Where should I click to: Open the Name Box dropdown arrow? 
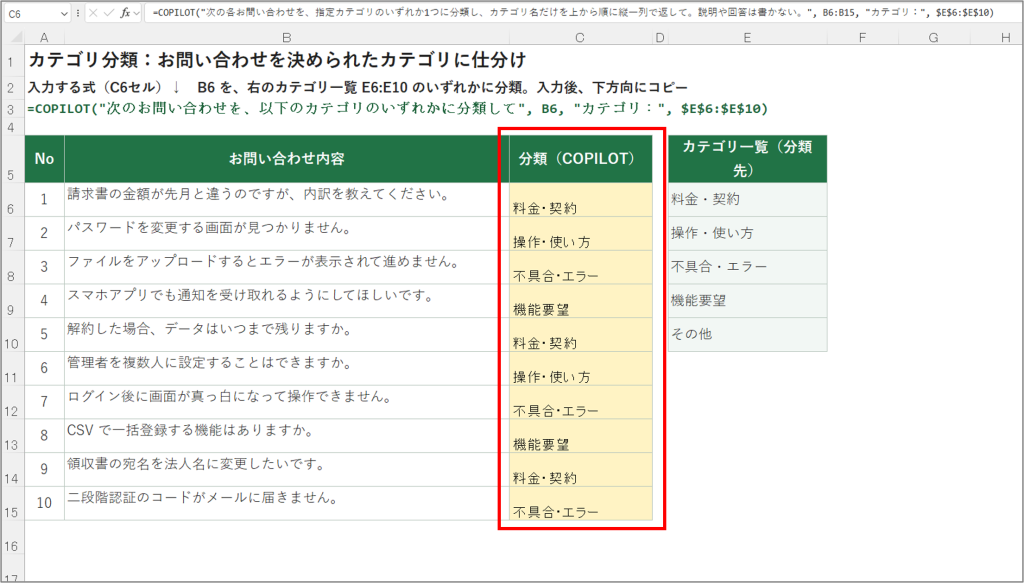coord(63,13)
